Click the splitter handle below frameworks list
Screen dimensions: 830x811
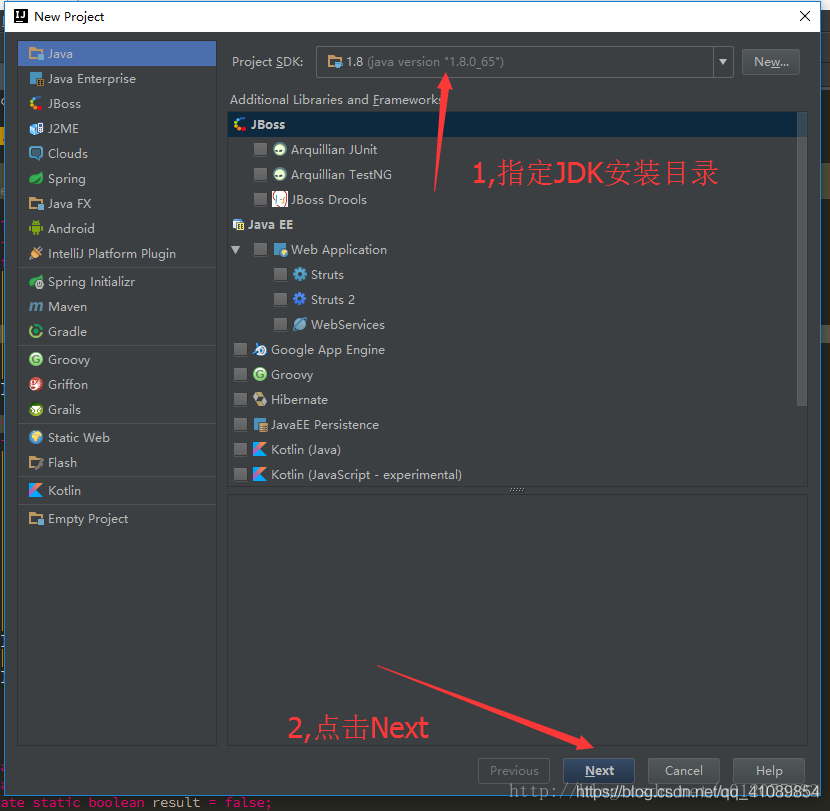[x=517, y=490]
